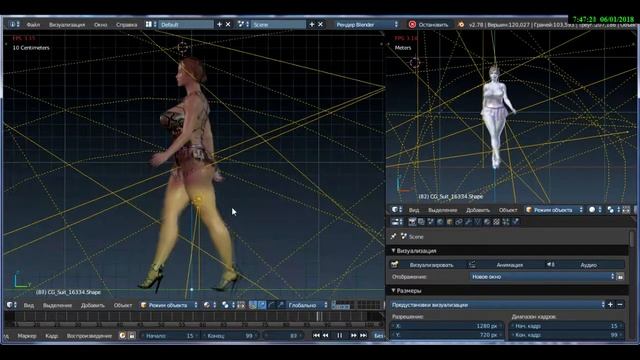640x360 pixels.
Task: Click a layer button in left viewport header
Action: click(x=343, y=305)
